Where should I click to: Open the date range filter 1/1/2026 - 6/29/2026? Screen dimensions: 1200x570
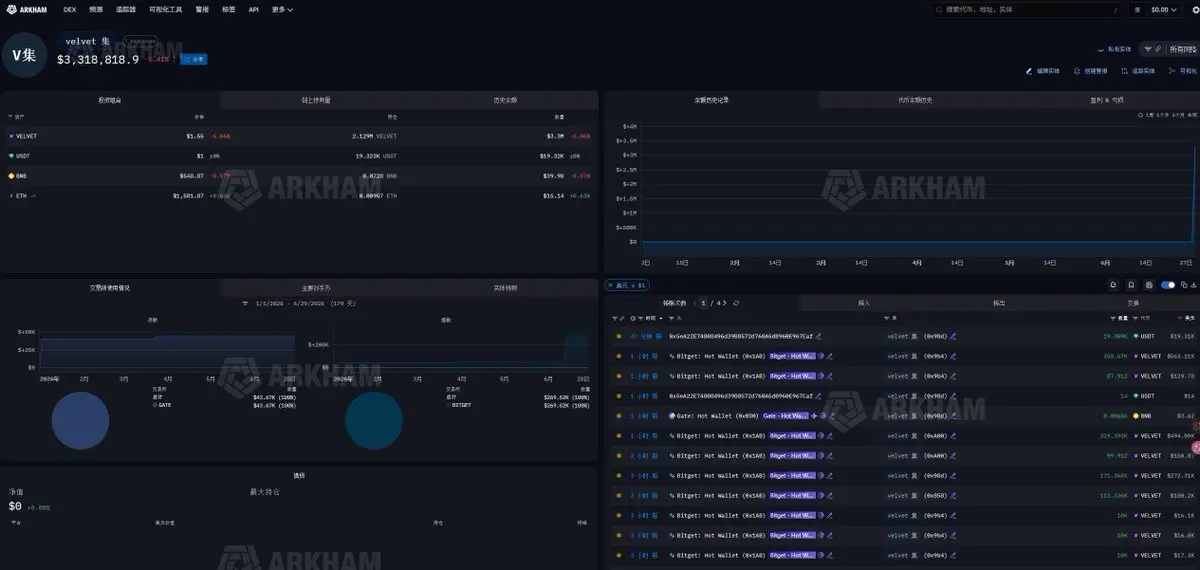coord(299,303)
